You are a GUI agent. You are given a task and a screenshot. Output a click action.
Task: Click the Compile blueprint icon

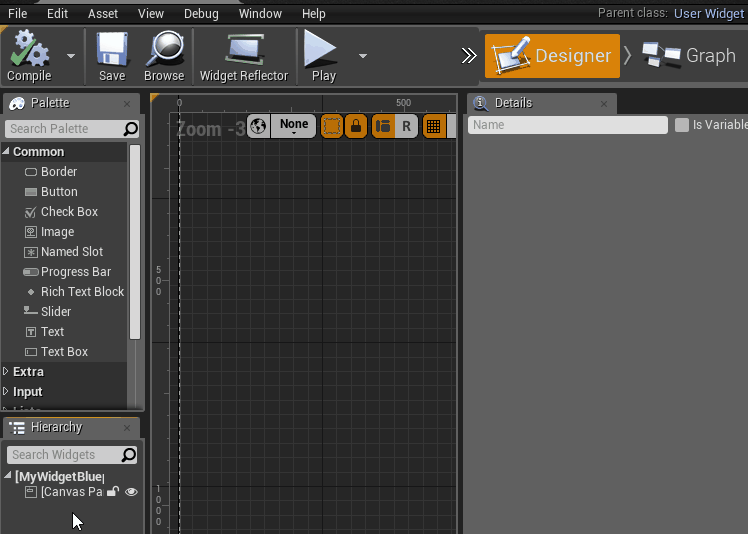tap(29, 50)
